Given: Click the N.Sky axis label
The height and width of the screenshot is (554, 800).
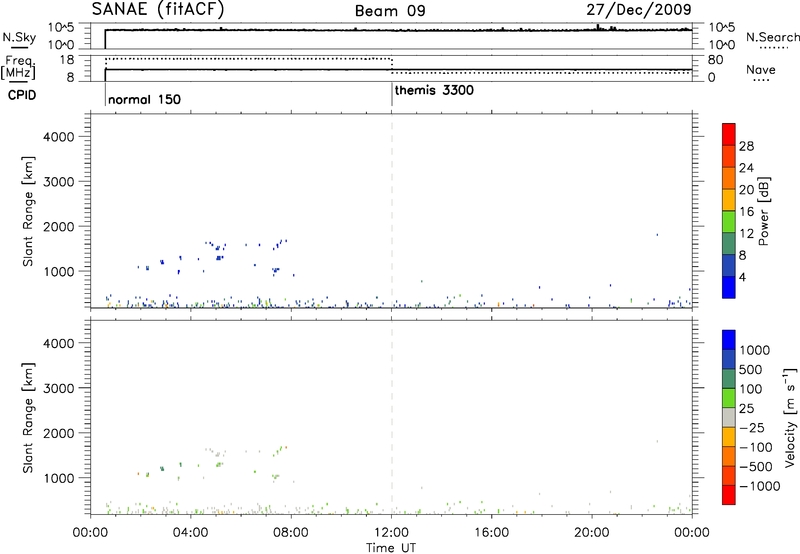Looking at the screenshot, I should coord(19,37).
